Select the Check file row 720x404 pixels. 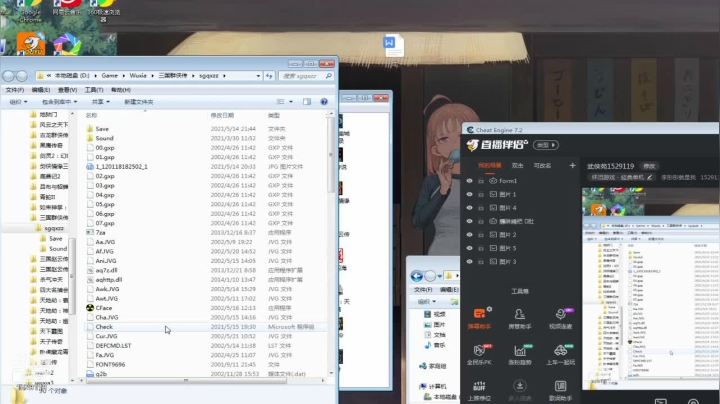pyautogui.click(x=205, y=327)
